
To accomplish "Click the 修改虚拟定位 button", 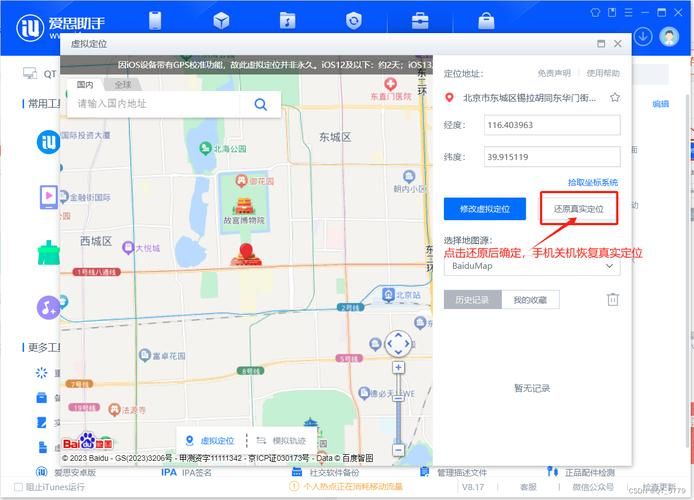I will point(485,209).
